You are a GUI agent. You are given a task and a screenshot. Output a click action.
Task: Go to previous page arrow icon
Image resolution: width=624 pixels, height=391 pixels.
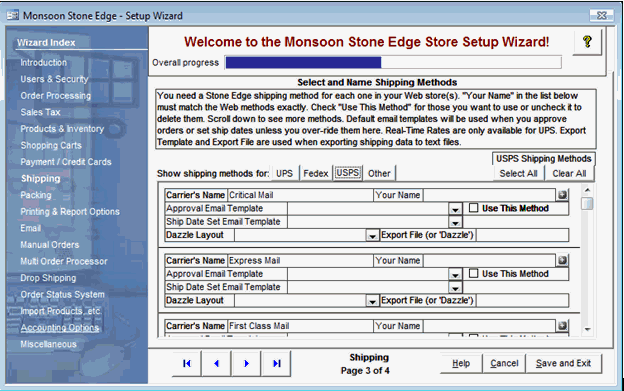(216, 363)
